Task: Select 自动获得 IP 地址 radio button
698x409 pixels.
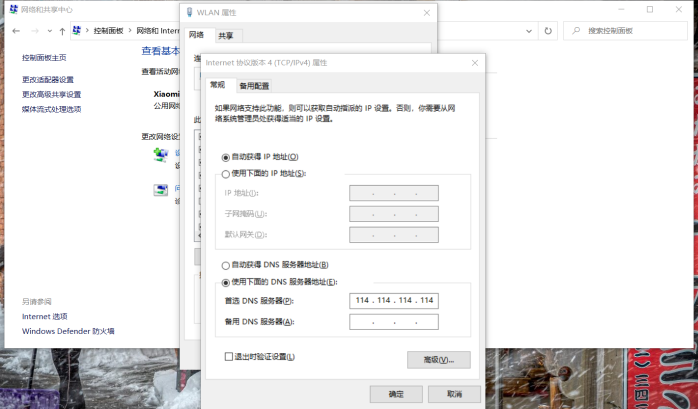Action: (x=225, y=157)
